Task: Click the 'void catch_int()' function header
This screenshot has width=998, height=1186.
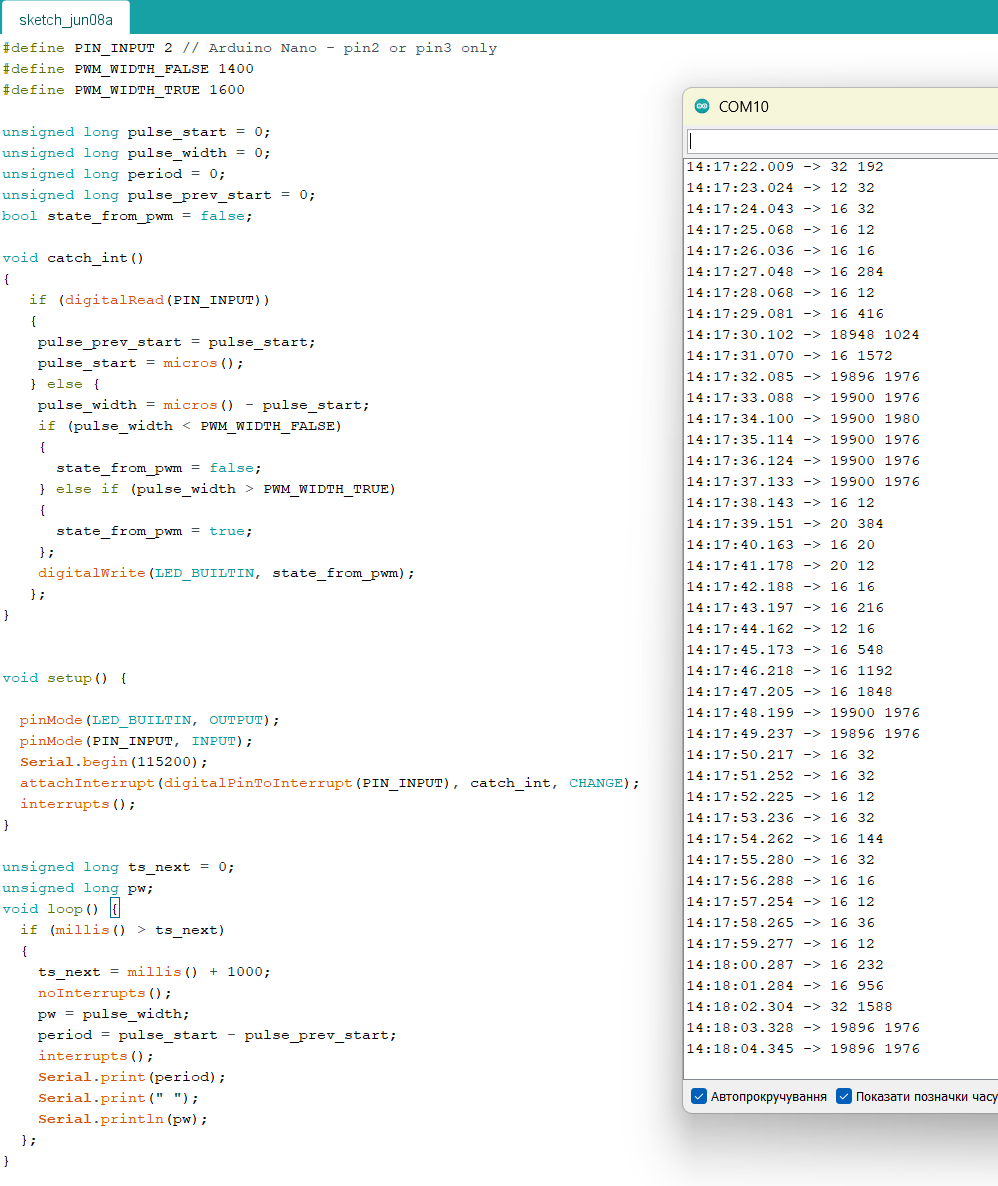Action: pos(73,258)
